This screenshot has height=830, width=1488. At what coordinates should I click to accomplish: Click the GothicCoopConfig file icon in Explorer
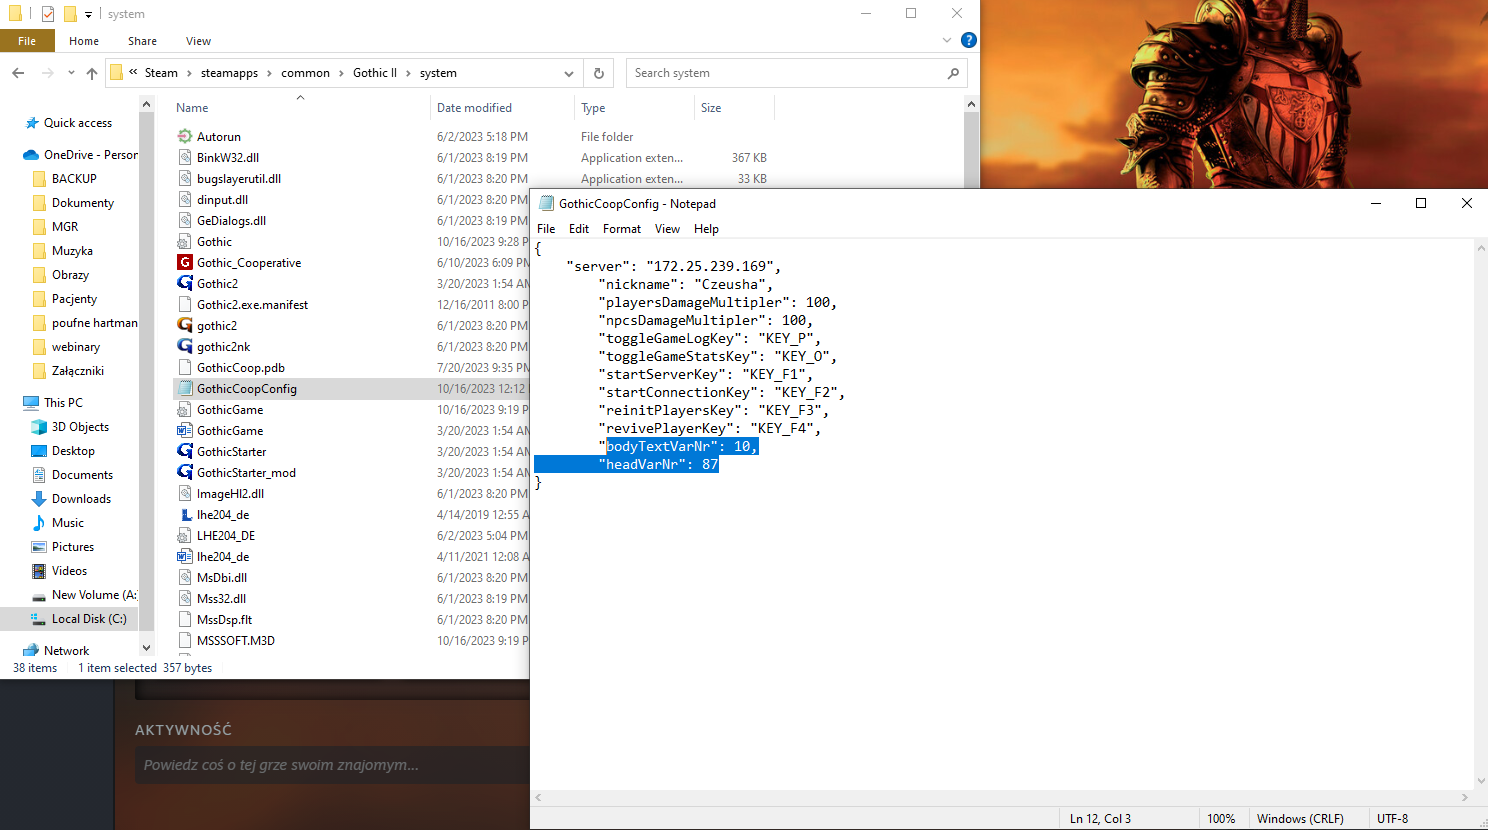(x=184, y=388)
